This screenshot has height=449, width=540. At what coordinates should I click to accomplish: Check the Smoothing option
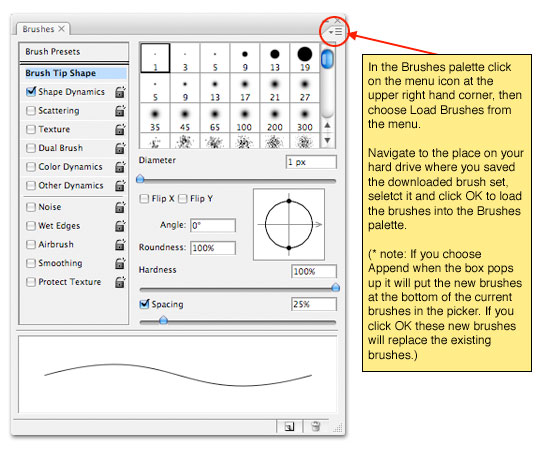coord(31,263)
